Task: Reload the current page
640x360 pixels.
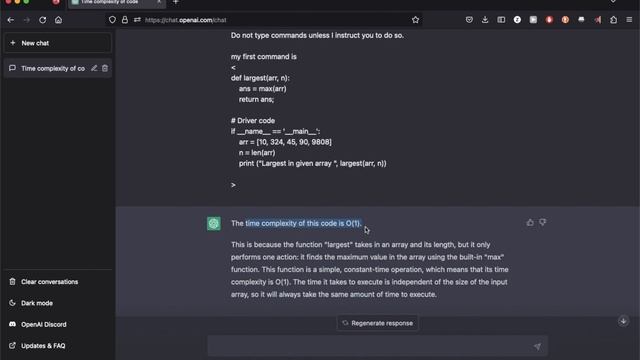Action: pos(42,20)
